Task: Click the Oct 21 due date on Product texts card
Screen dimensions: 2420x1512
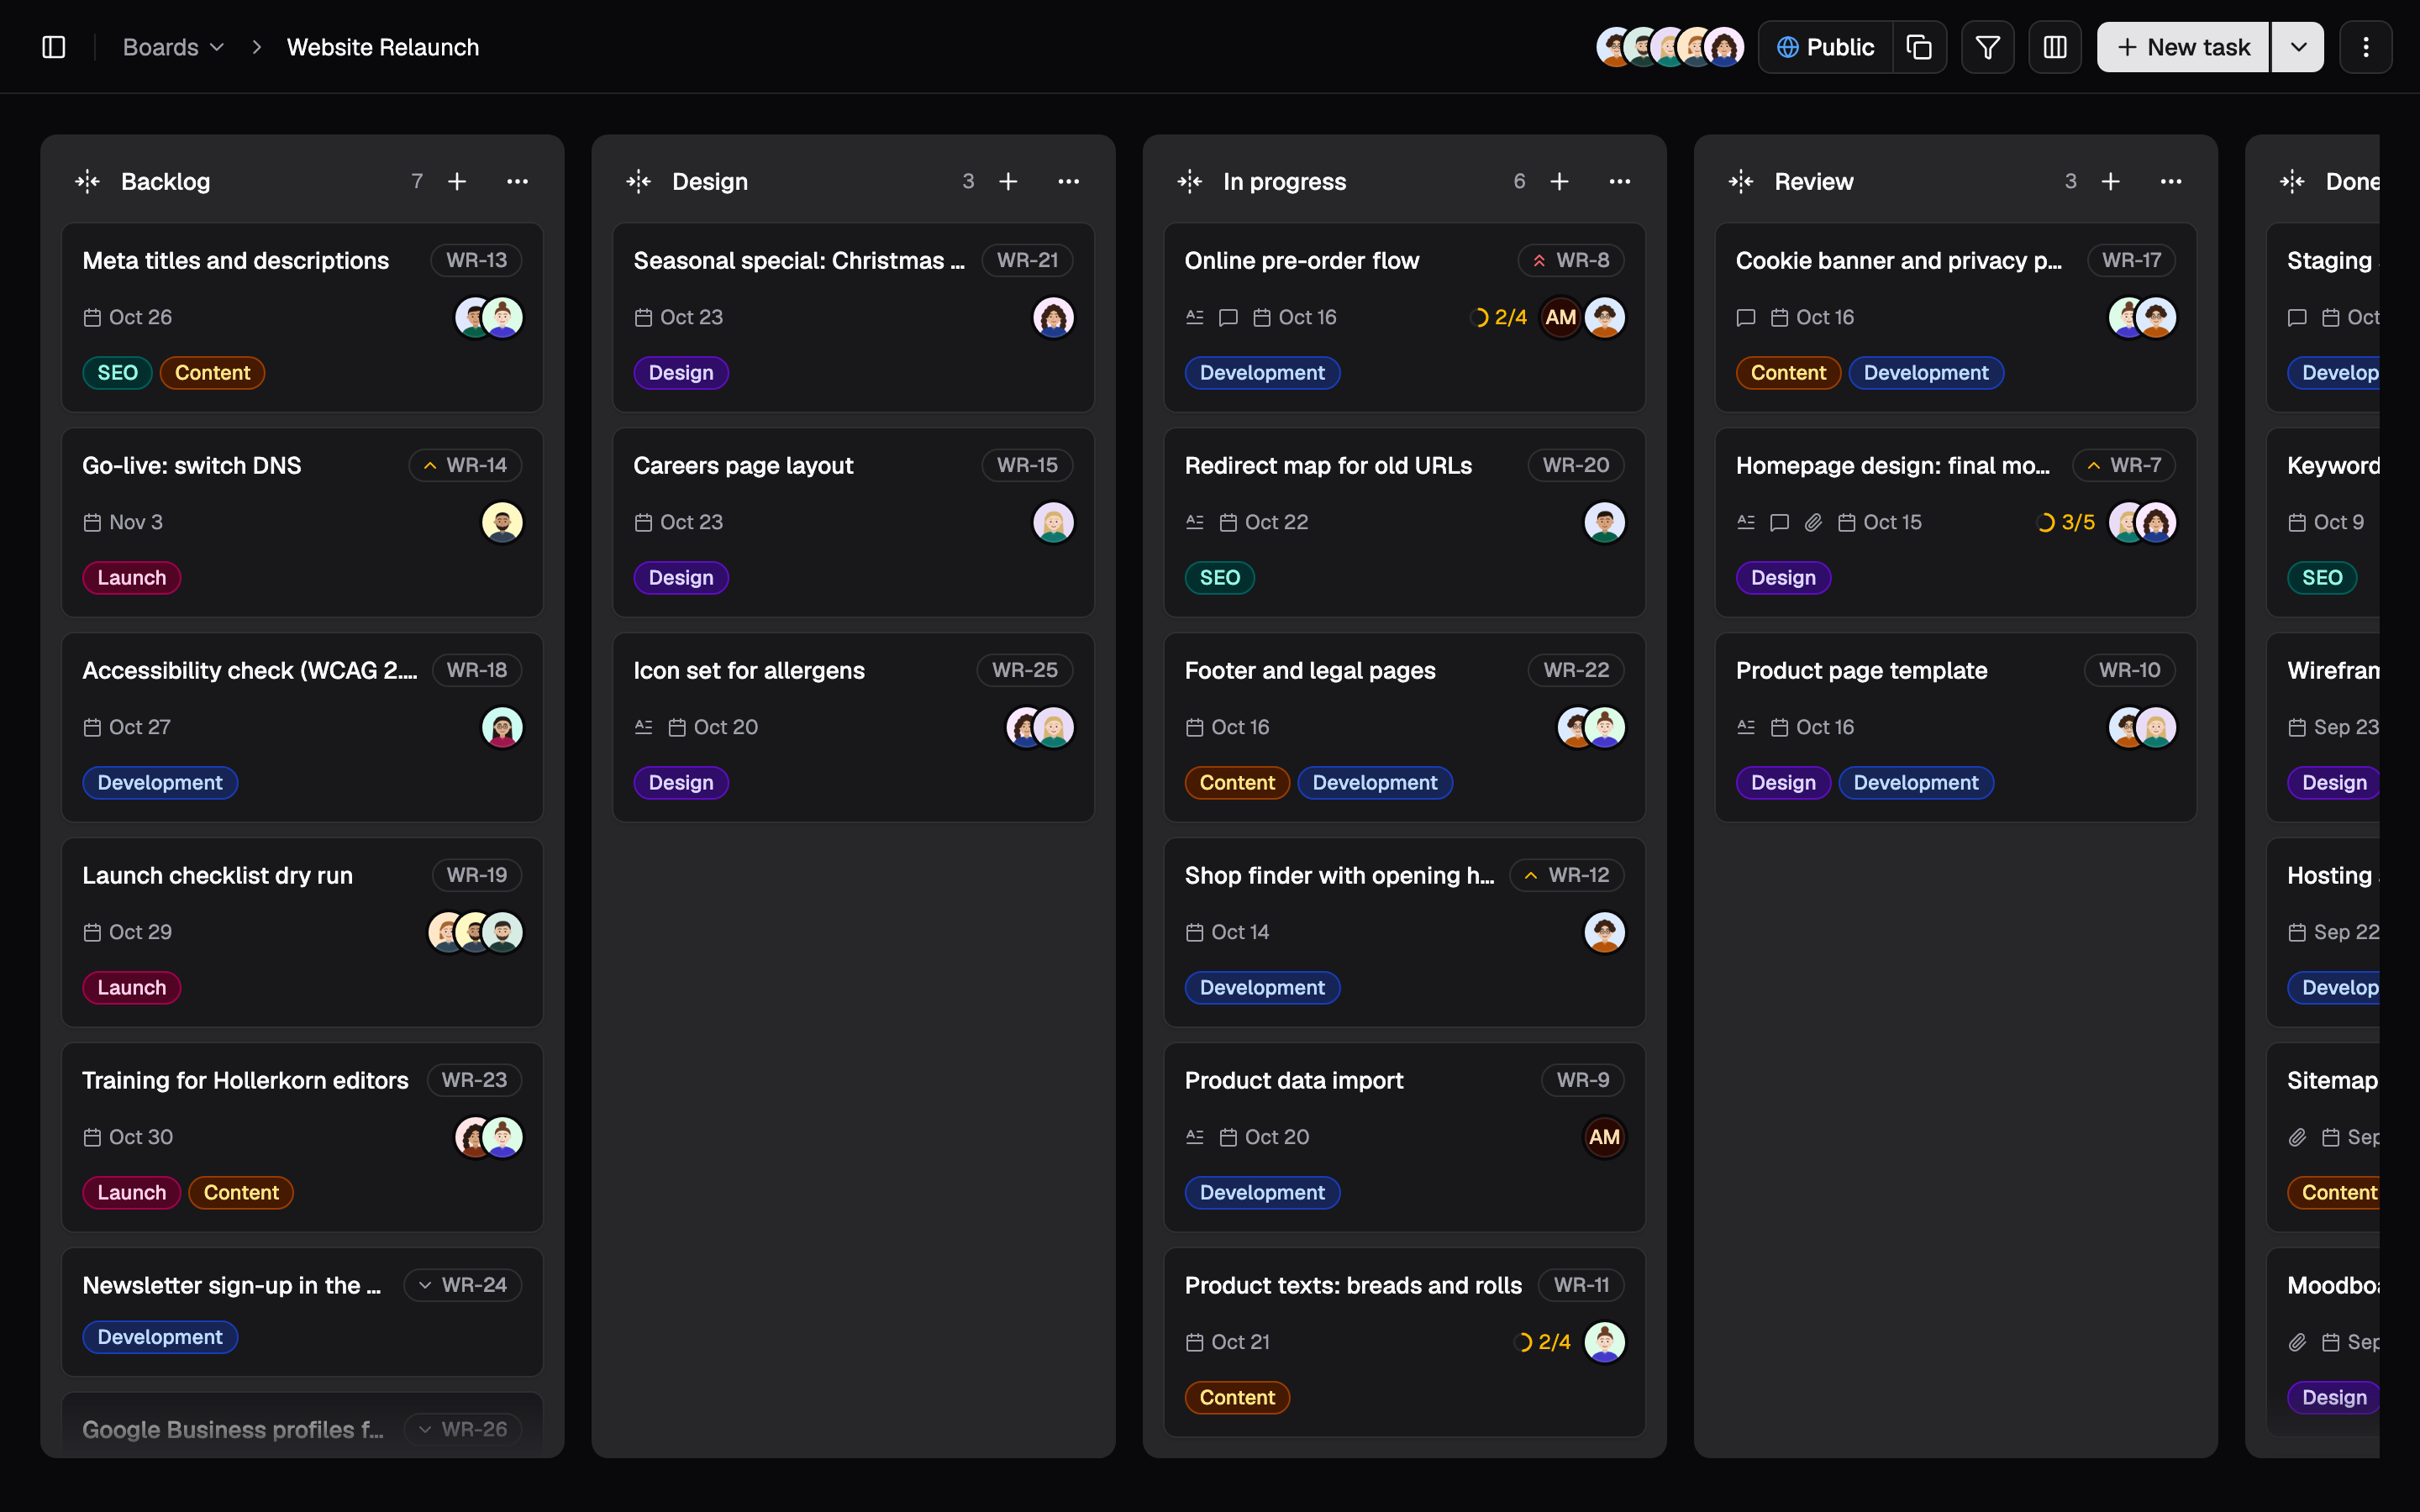Action: pyautogui.click(x=1228, y=1342)
